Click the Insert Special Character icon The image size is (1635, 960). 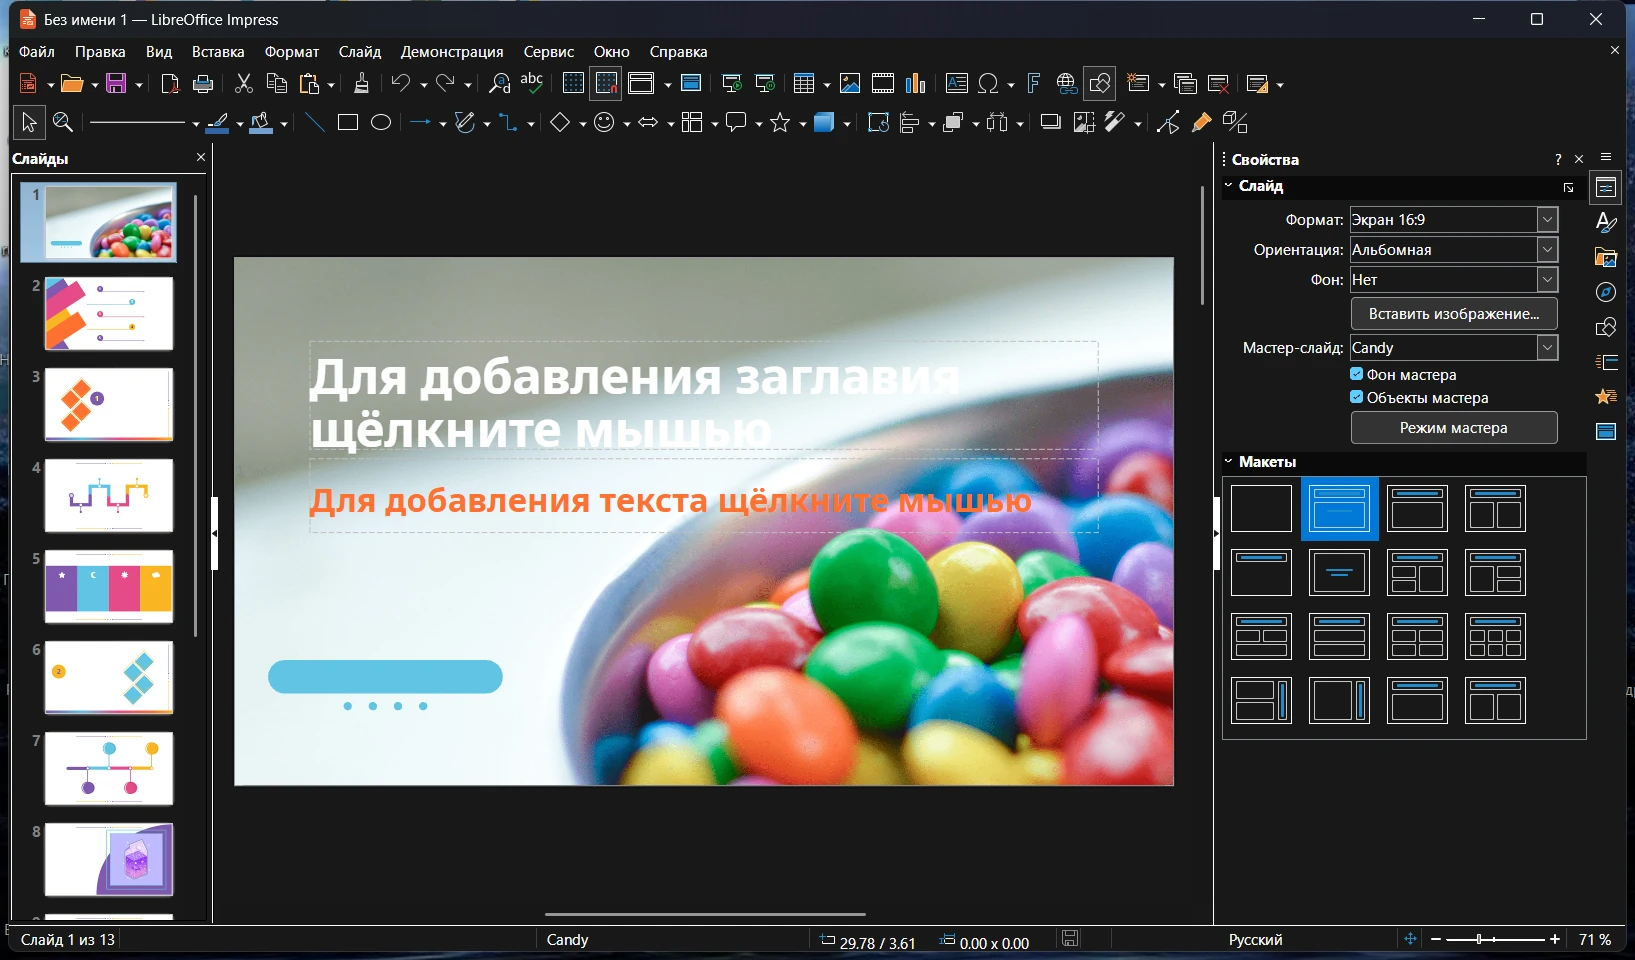pos(989,84)
